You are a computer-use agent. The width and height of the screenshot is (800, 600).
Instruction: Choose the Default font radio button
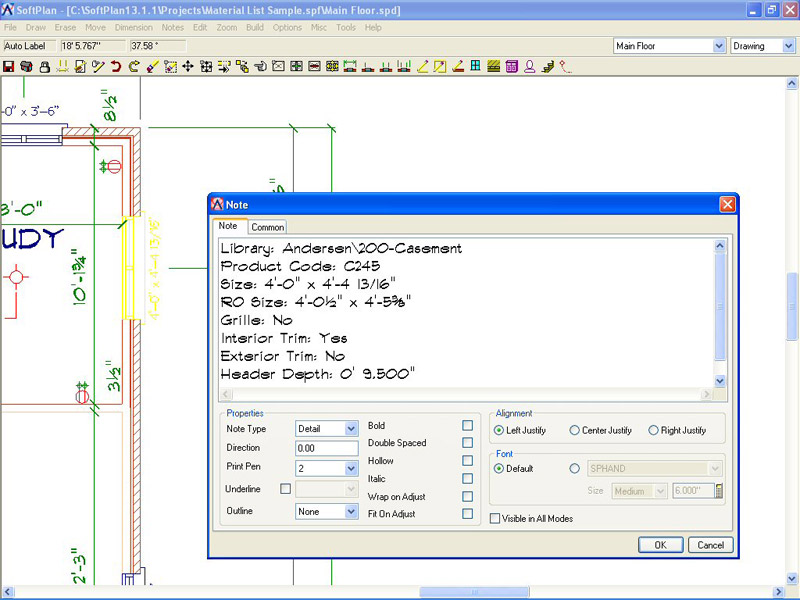coord(498,468)
